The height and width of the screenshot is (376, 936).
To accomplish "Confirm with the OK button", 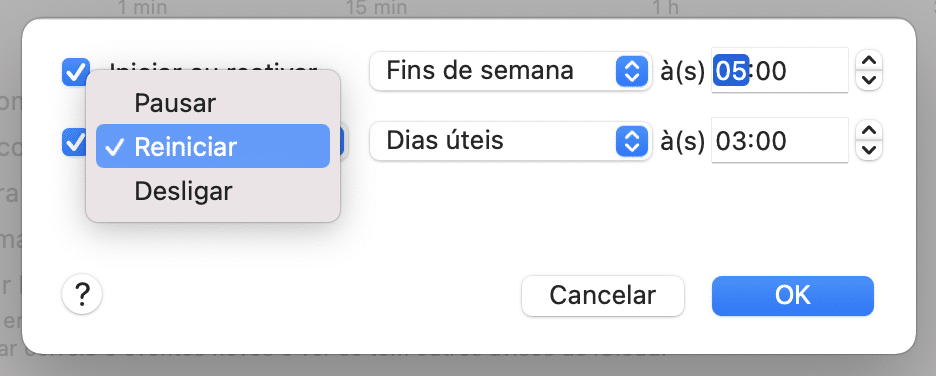I will pos(793,295).
